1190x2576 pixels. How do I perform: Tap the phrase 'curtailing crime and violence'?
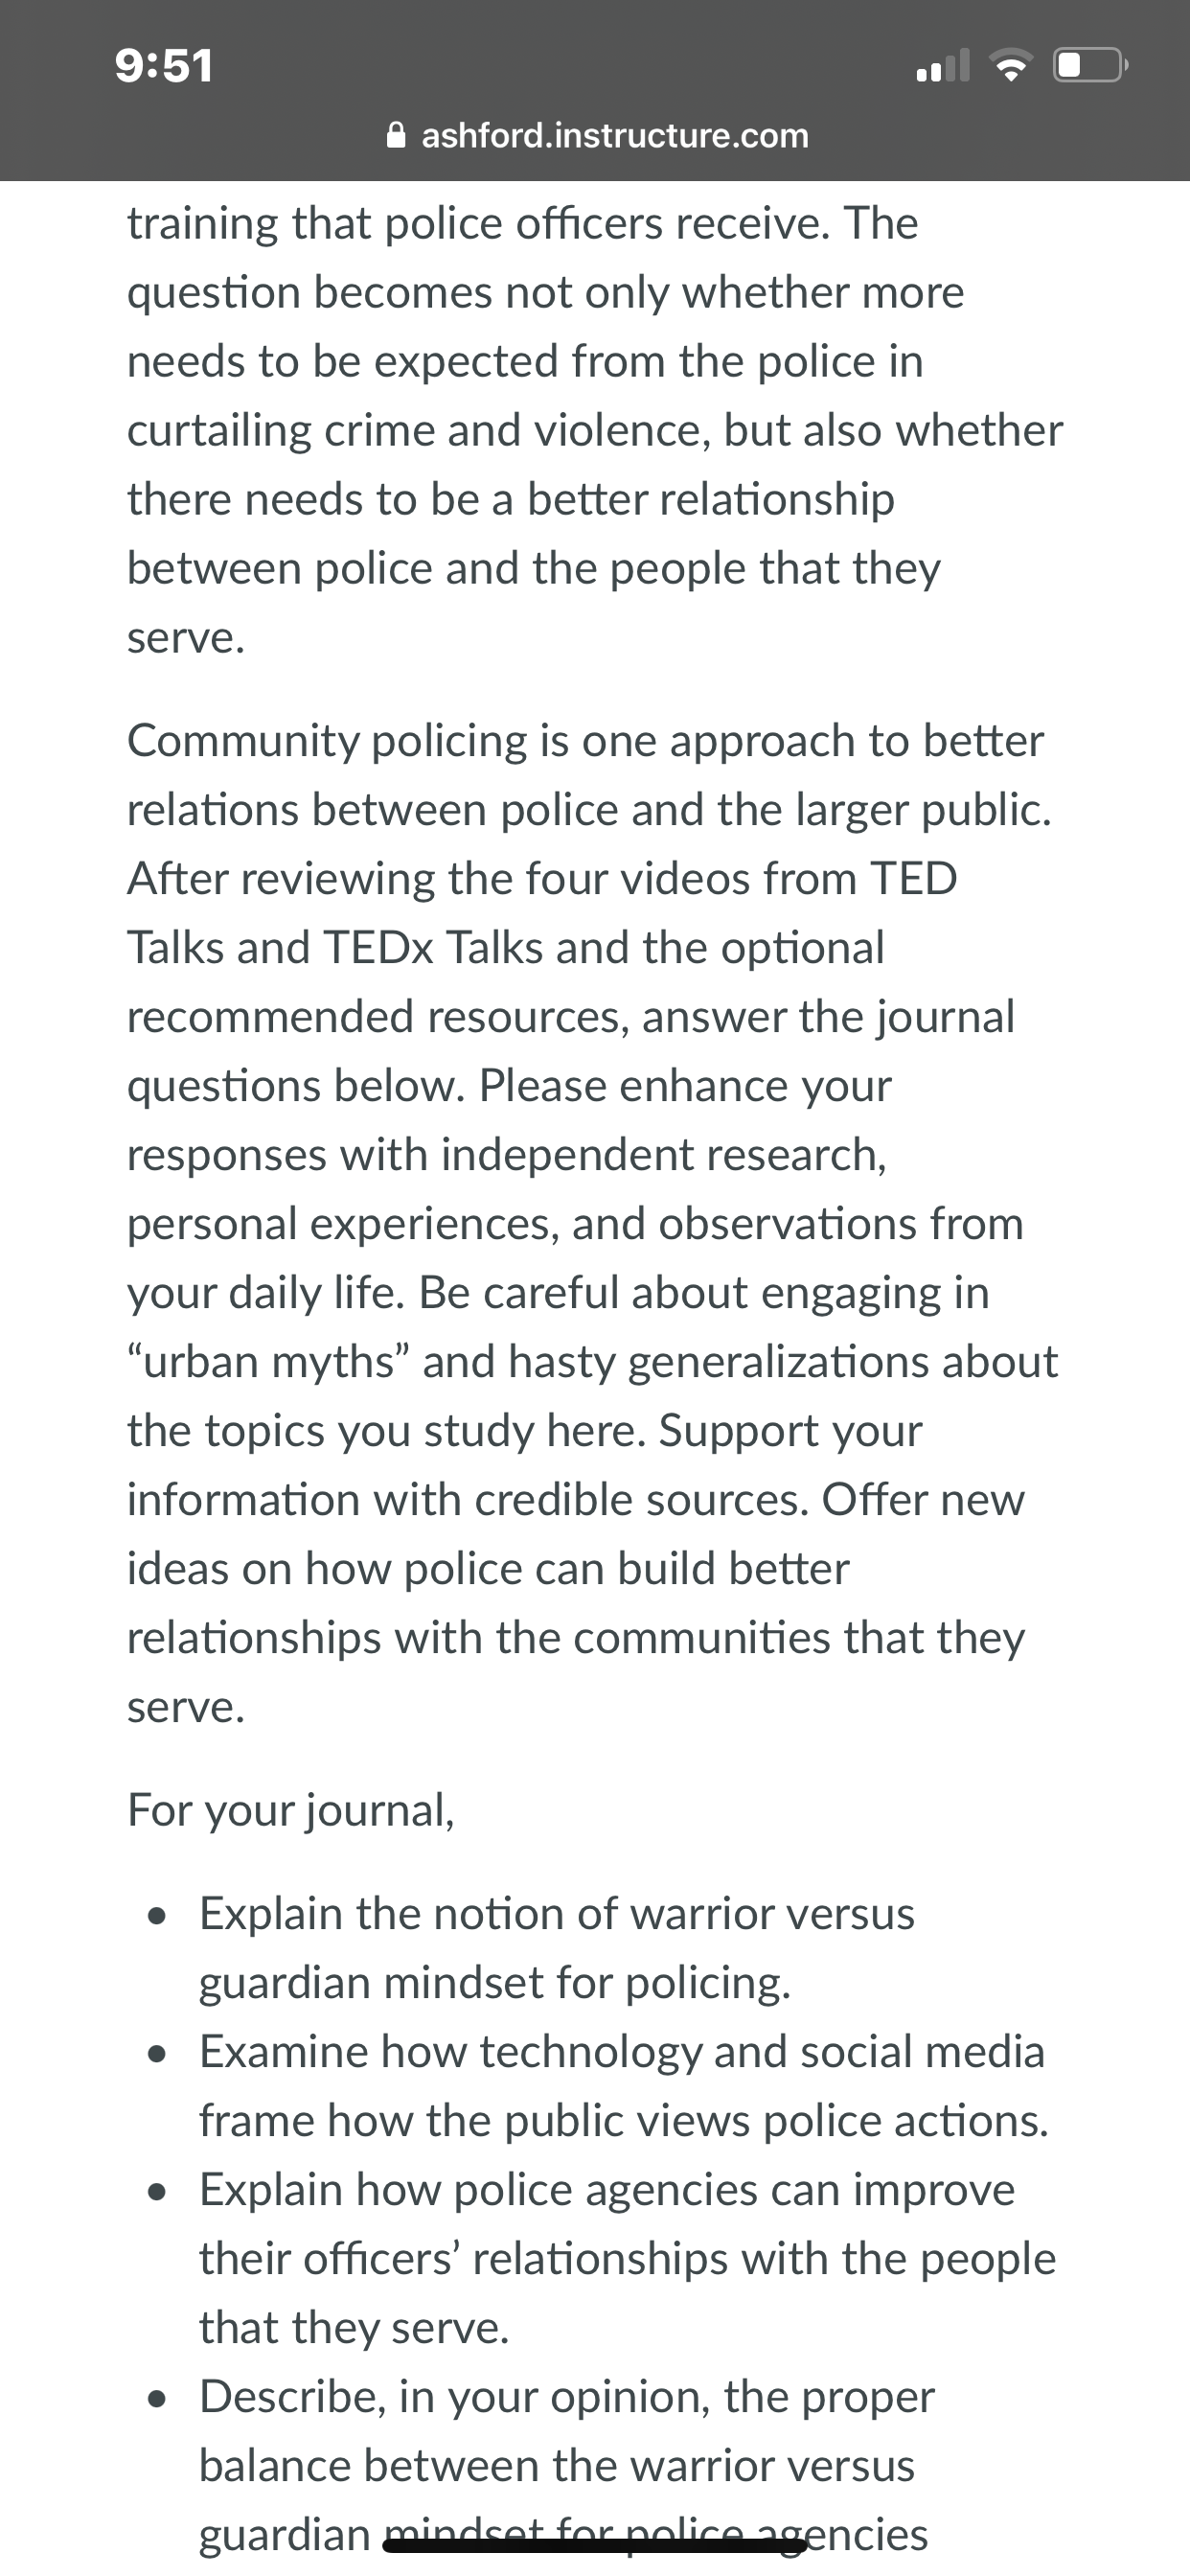418,431
